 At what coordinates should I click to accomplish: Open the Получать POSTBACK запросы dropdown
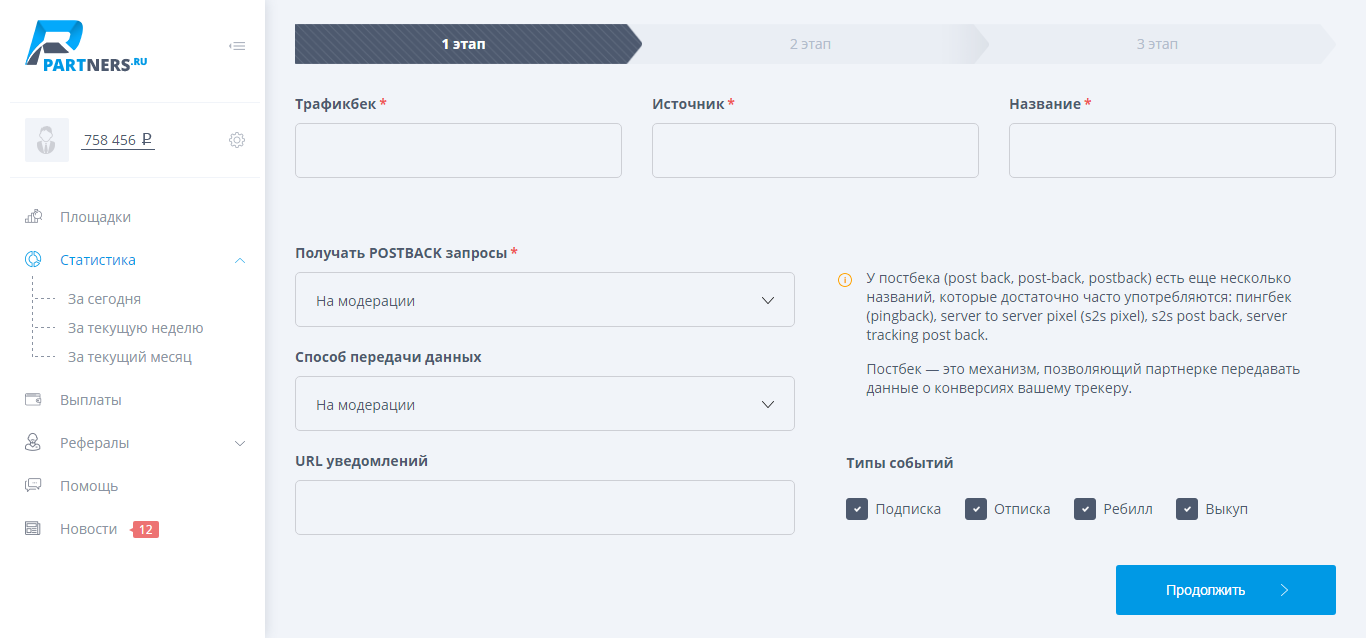pyautogui.click(x=544, y=300)
